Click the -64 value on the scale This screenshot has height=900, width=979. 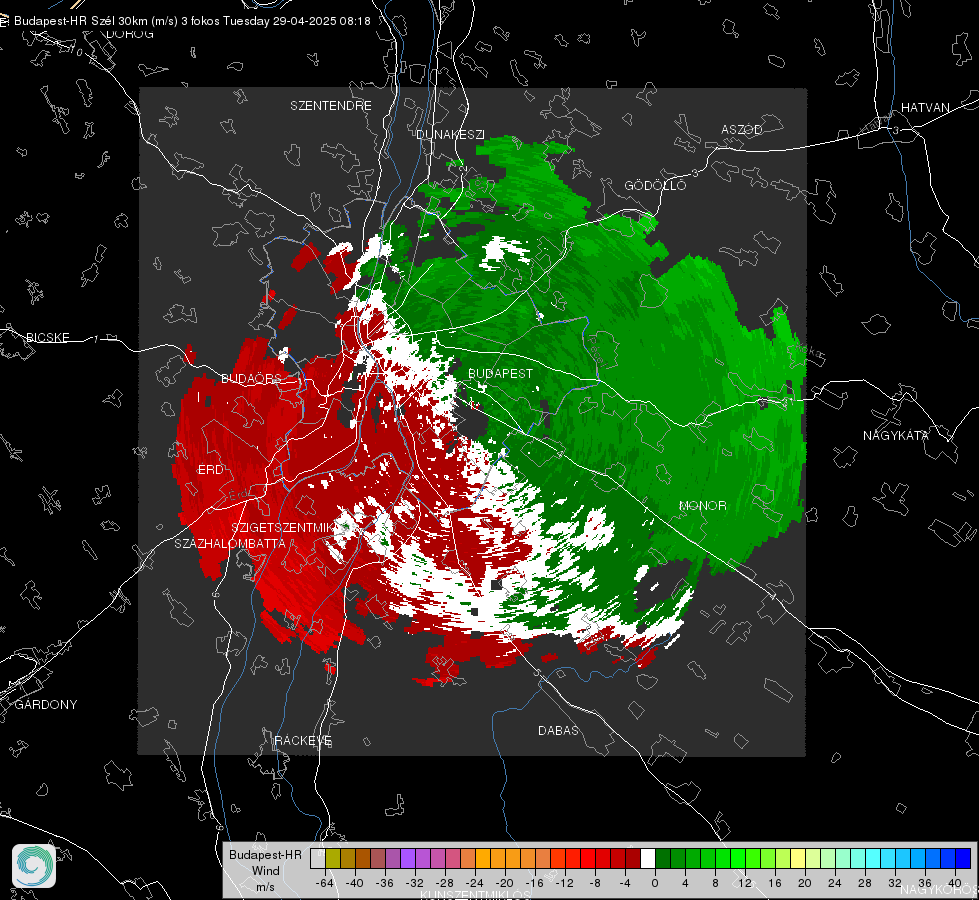tap(325, 883)
